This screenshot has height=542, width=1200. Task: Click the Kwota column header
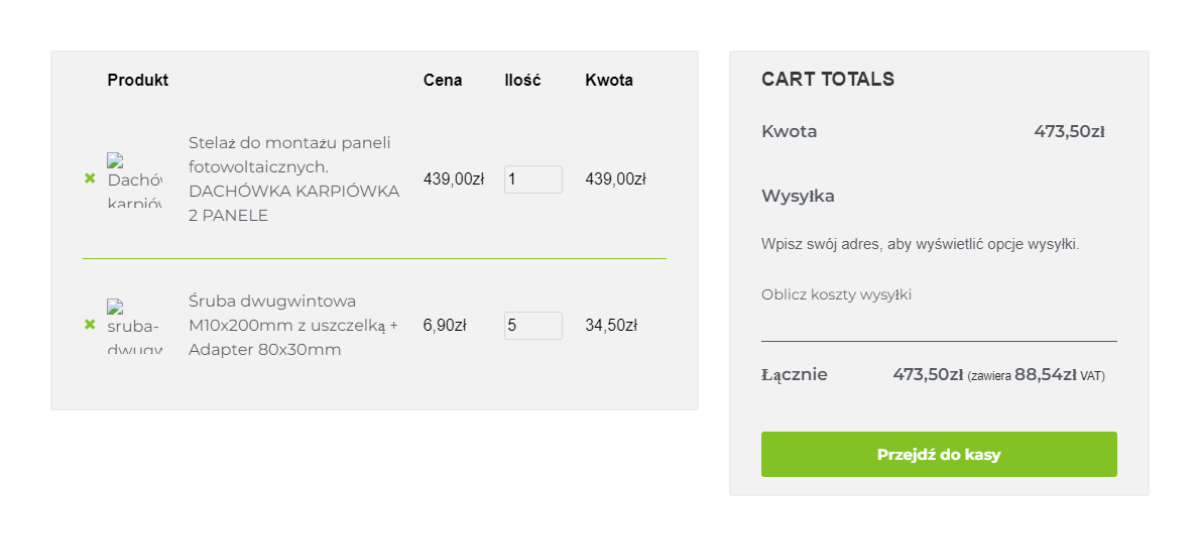[x=609, y=80]
